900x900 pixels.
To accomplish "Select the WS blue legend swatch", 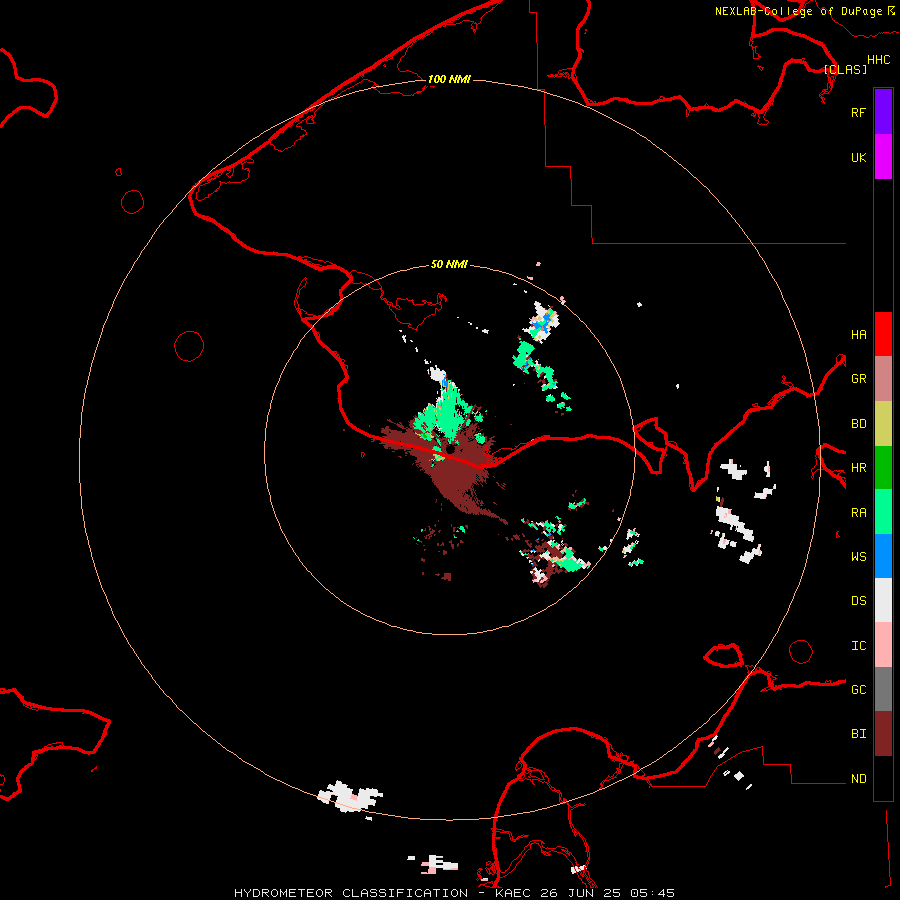I will pos(883,556).
